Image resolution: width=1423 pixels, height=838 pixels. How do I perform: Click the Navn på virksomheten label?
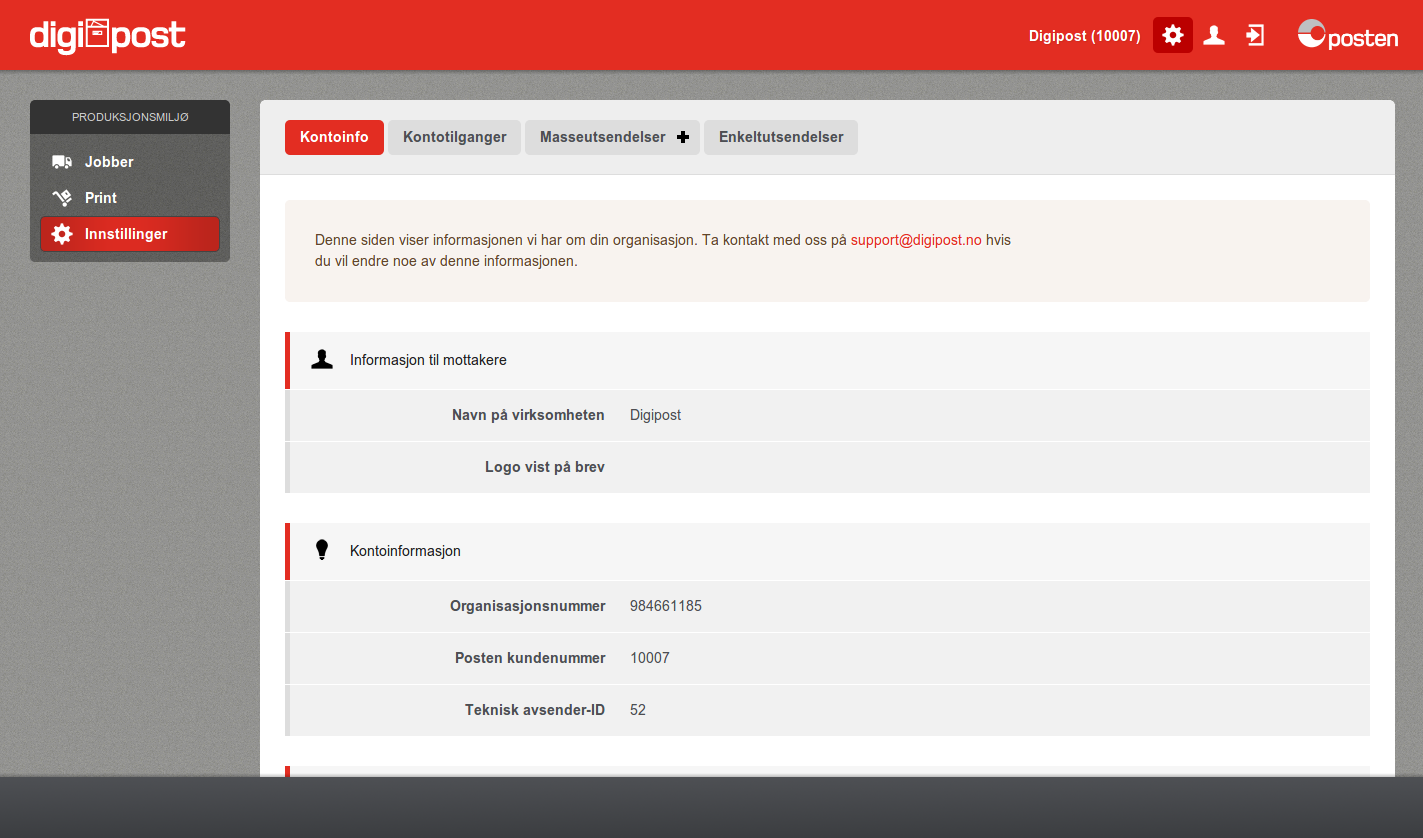528,415
